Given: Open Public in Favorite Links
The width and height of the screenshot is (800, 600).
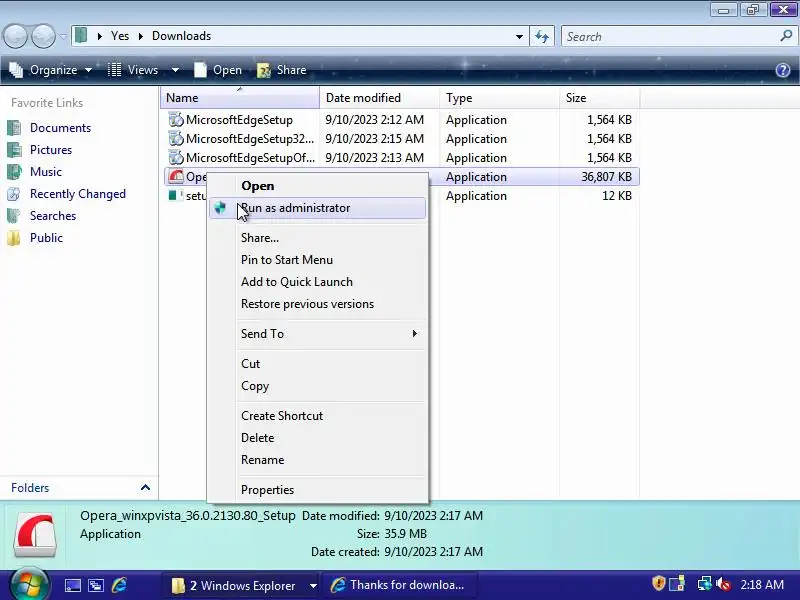Looking at the screenshot, I should click(x=46, y=238).
